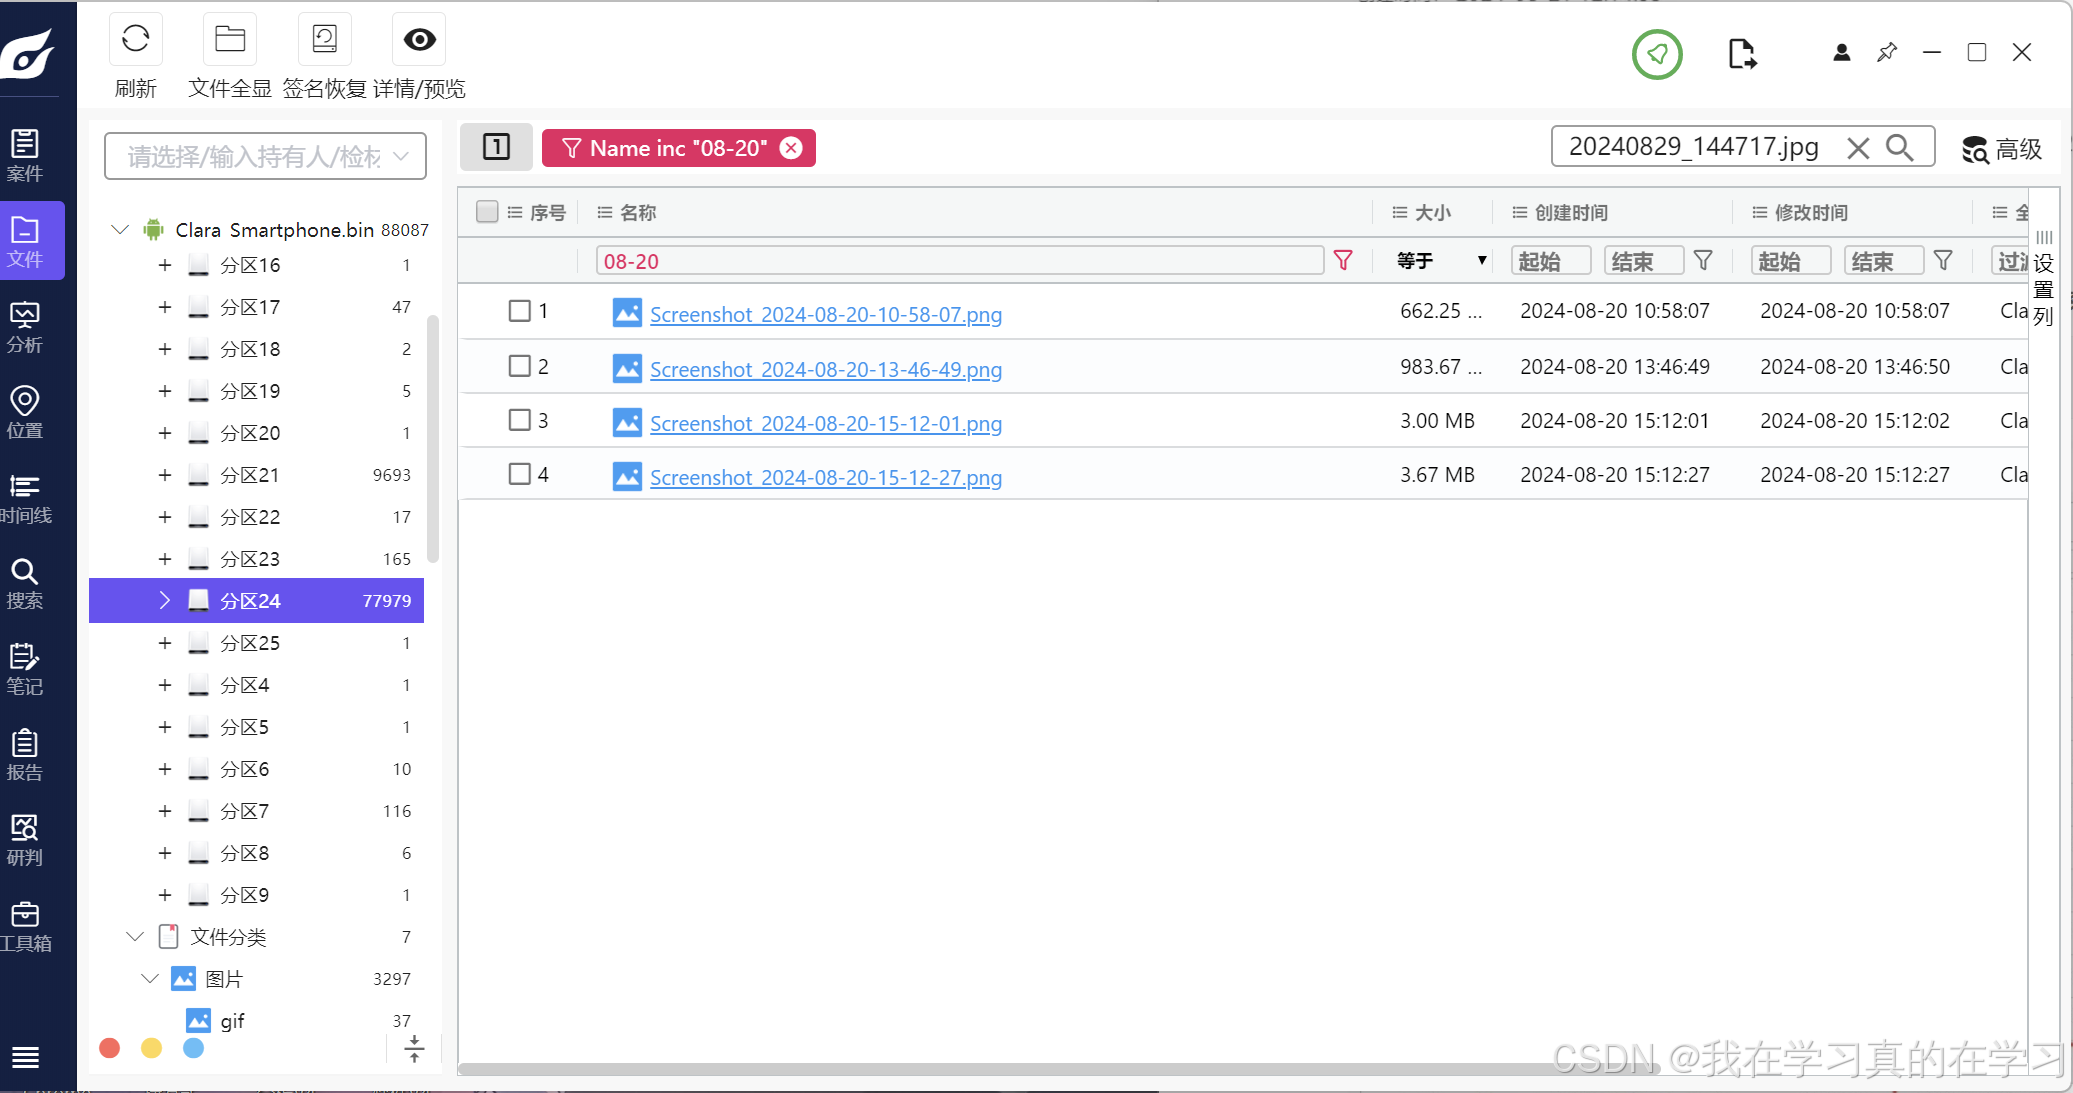Click the export file icon in title bar

point(1741,53)
